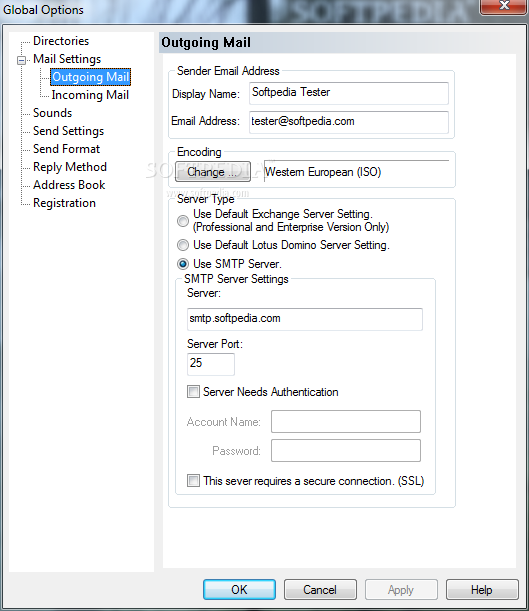Close the Global Options dialog
Screen dimensions: 529x611
(504, 6)
